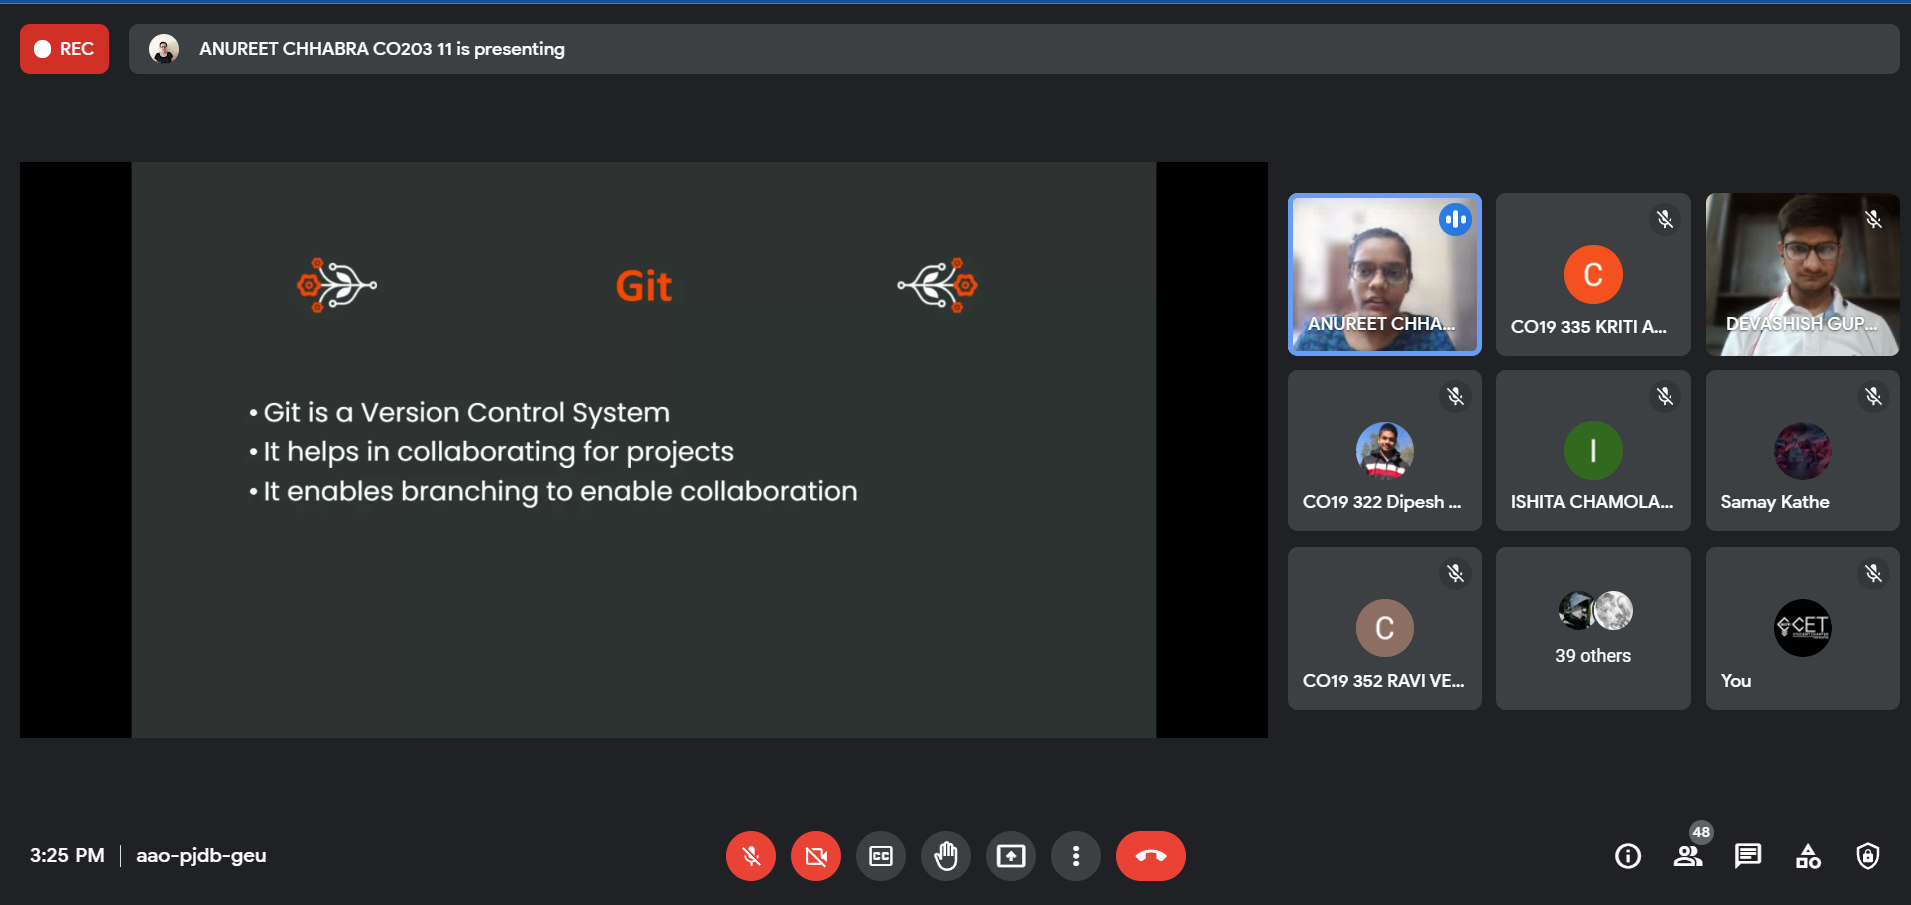Click the presented Git slide
1911x905 pixels.
[644, 450]
